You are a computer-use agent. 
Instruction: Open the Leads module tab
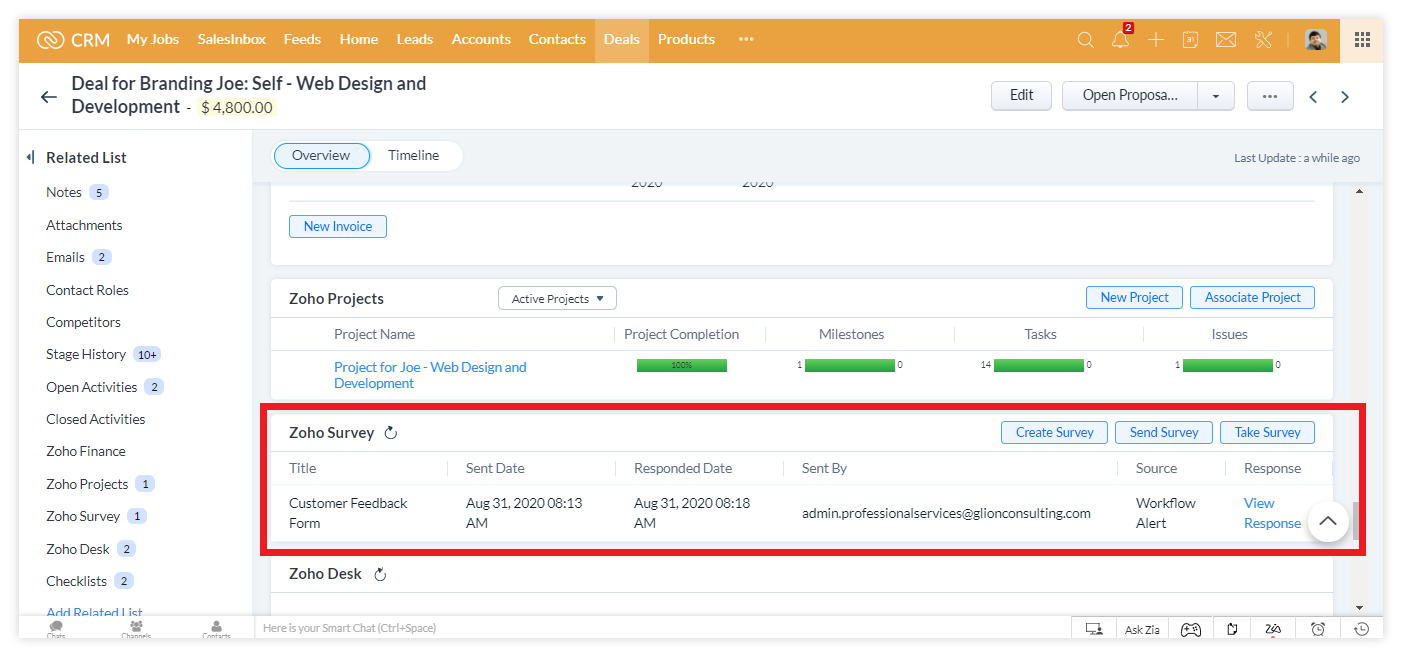tap(414, 40)
